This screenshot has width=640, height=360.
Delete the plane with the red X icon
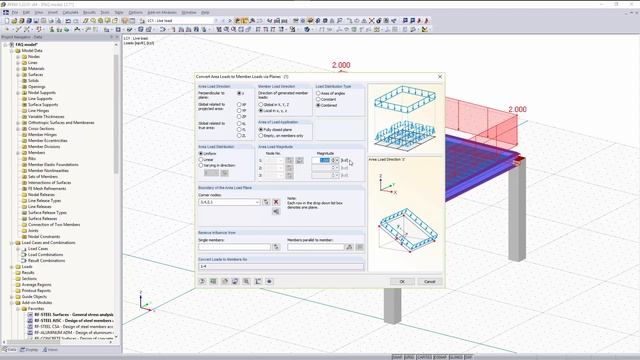point(276,202)
